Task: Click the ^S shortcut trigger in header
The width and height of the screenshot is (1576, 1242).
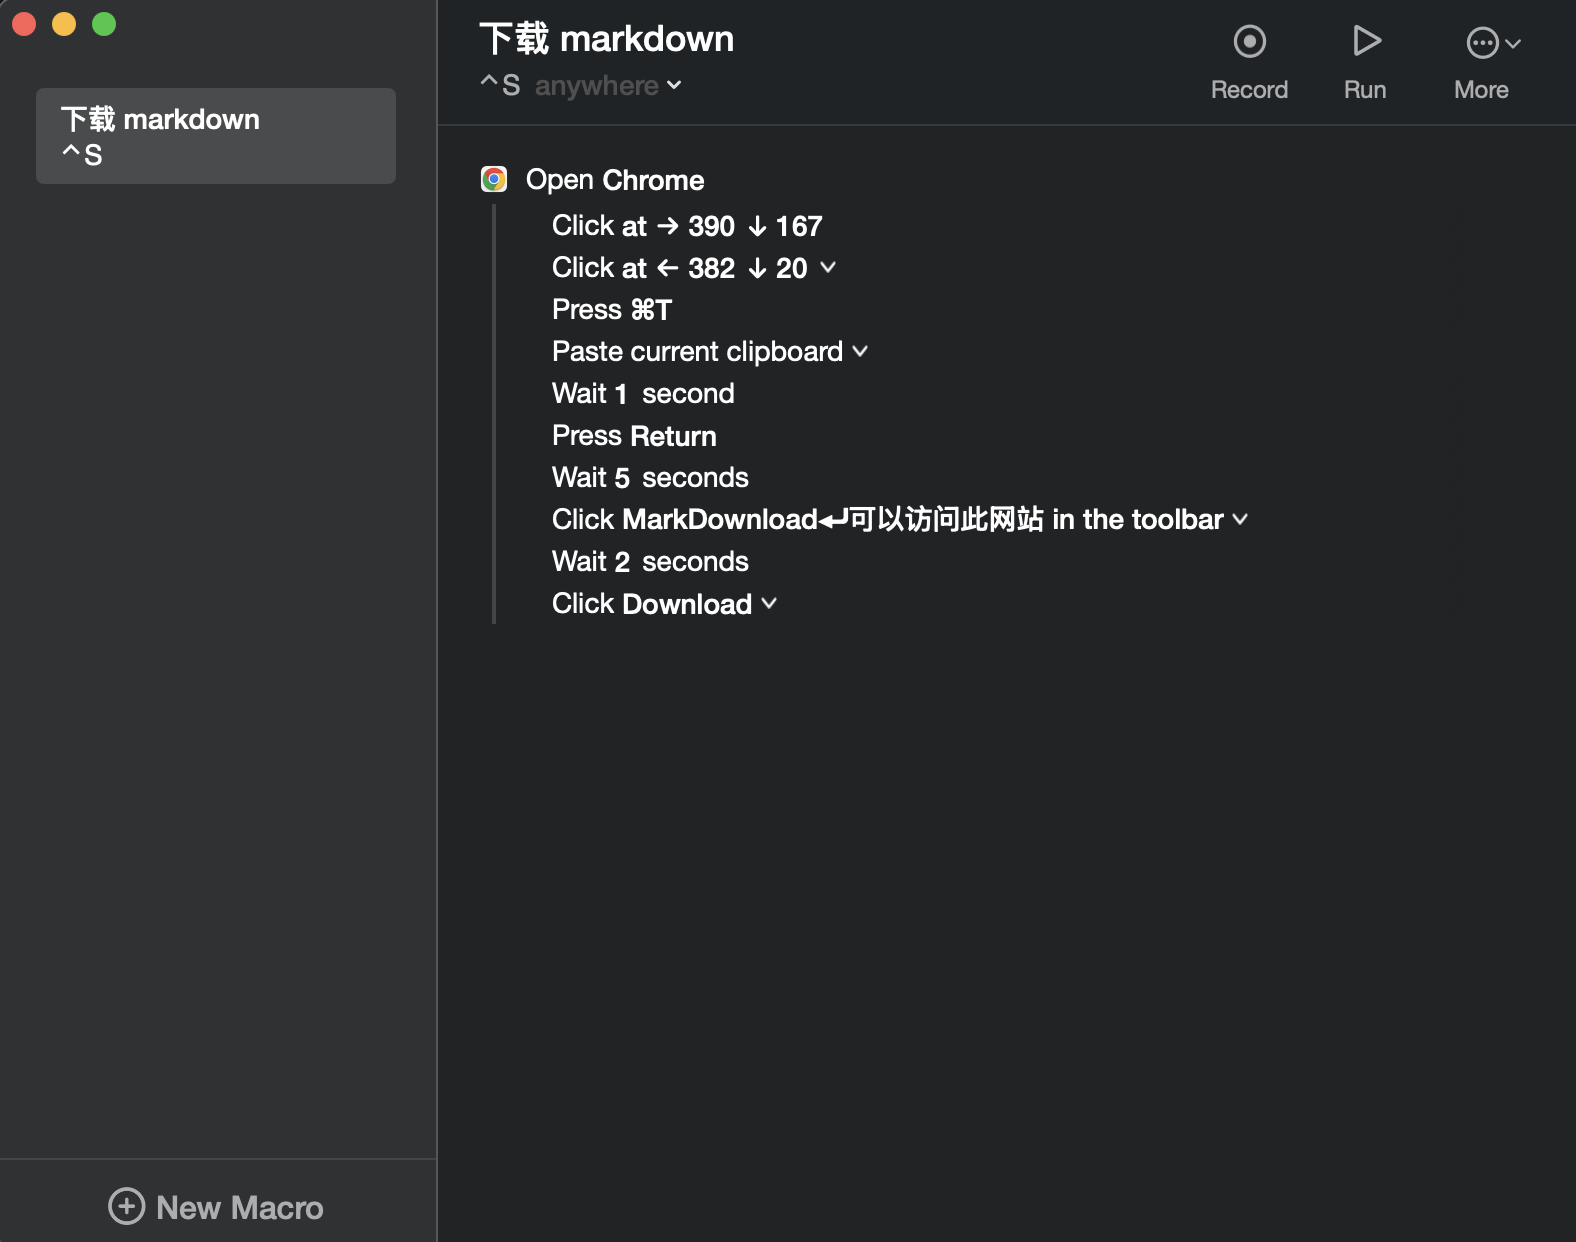Action: click(x=500, y=85)
